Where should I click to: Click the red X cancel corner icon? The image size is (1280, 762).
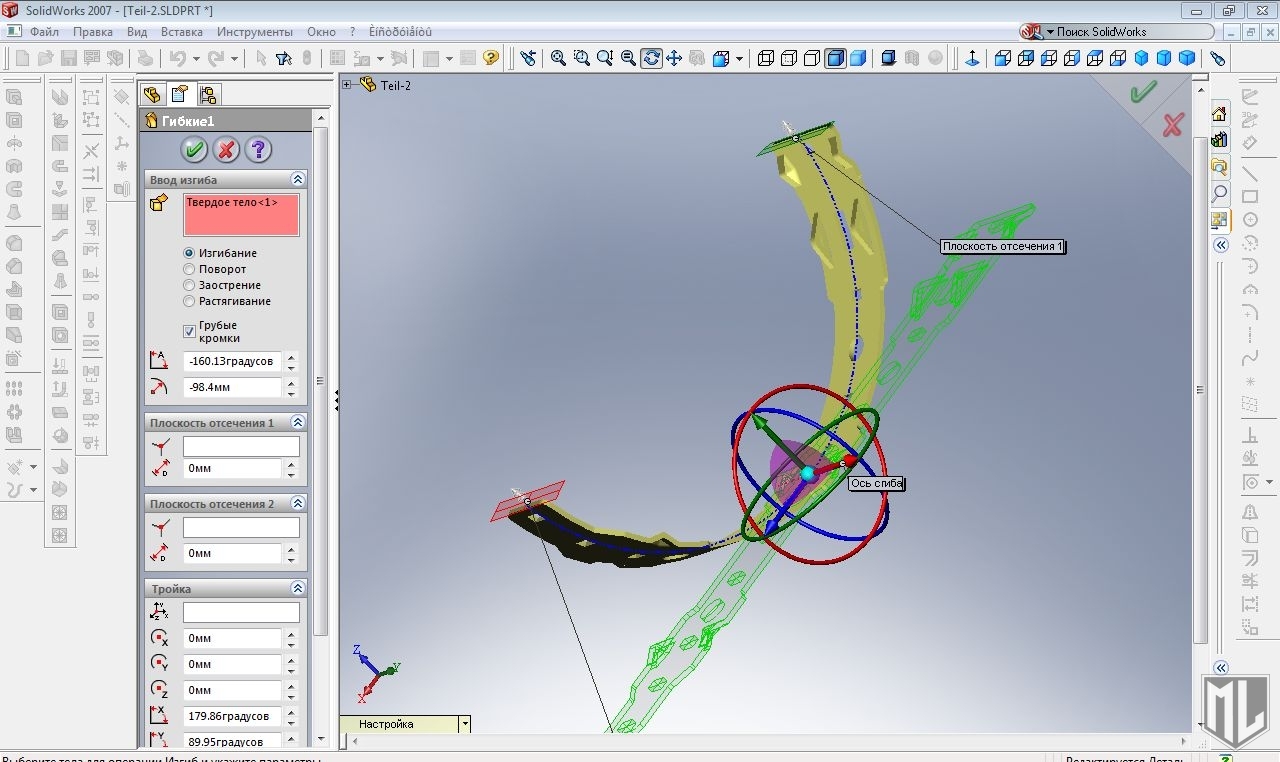[1172, 125]
